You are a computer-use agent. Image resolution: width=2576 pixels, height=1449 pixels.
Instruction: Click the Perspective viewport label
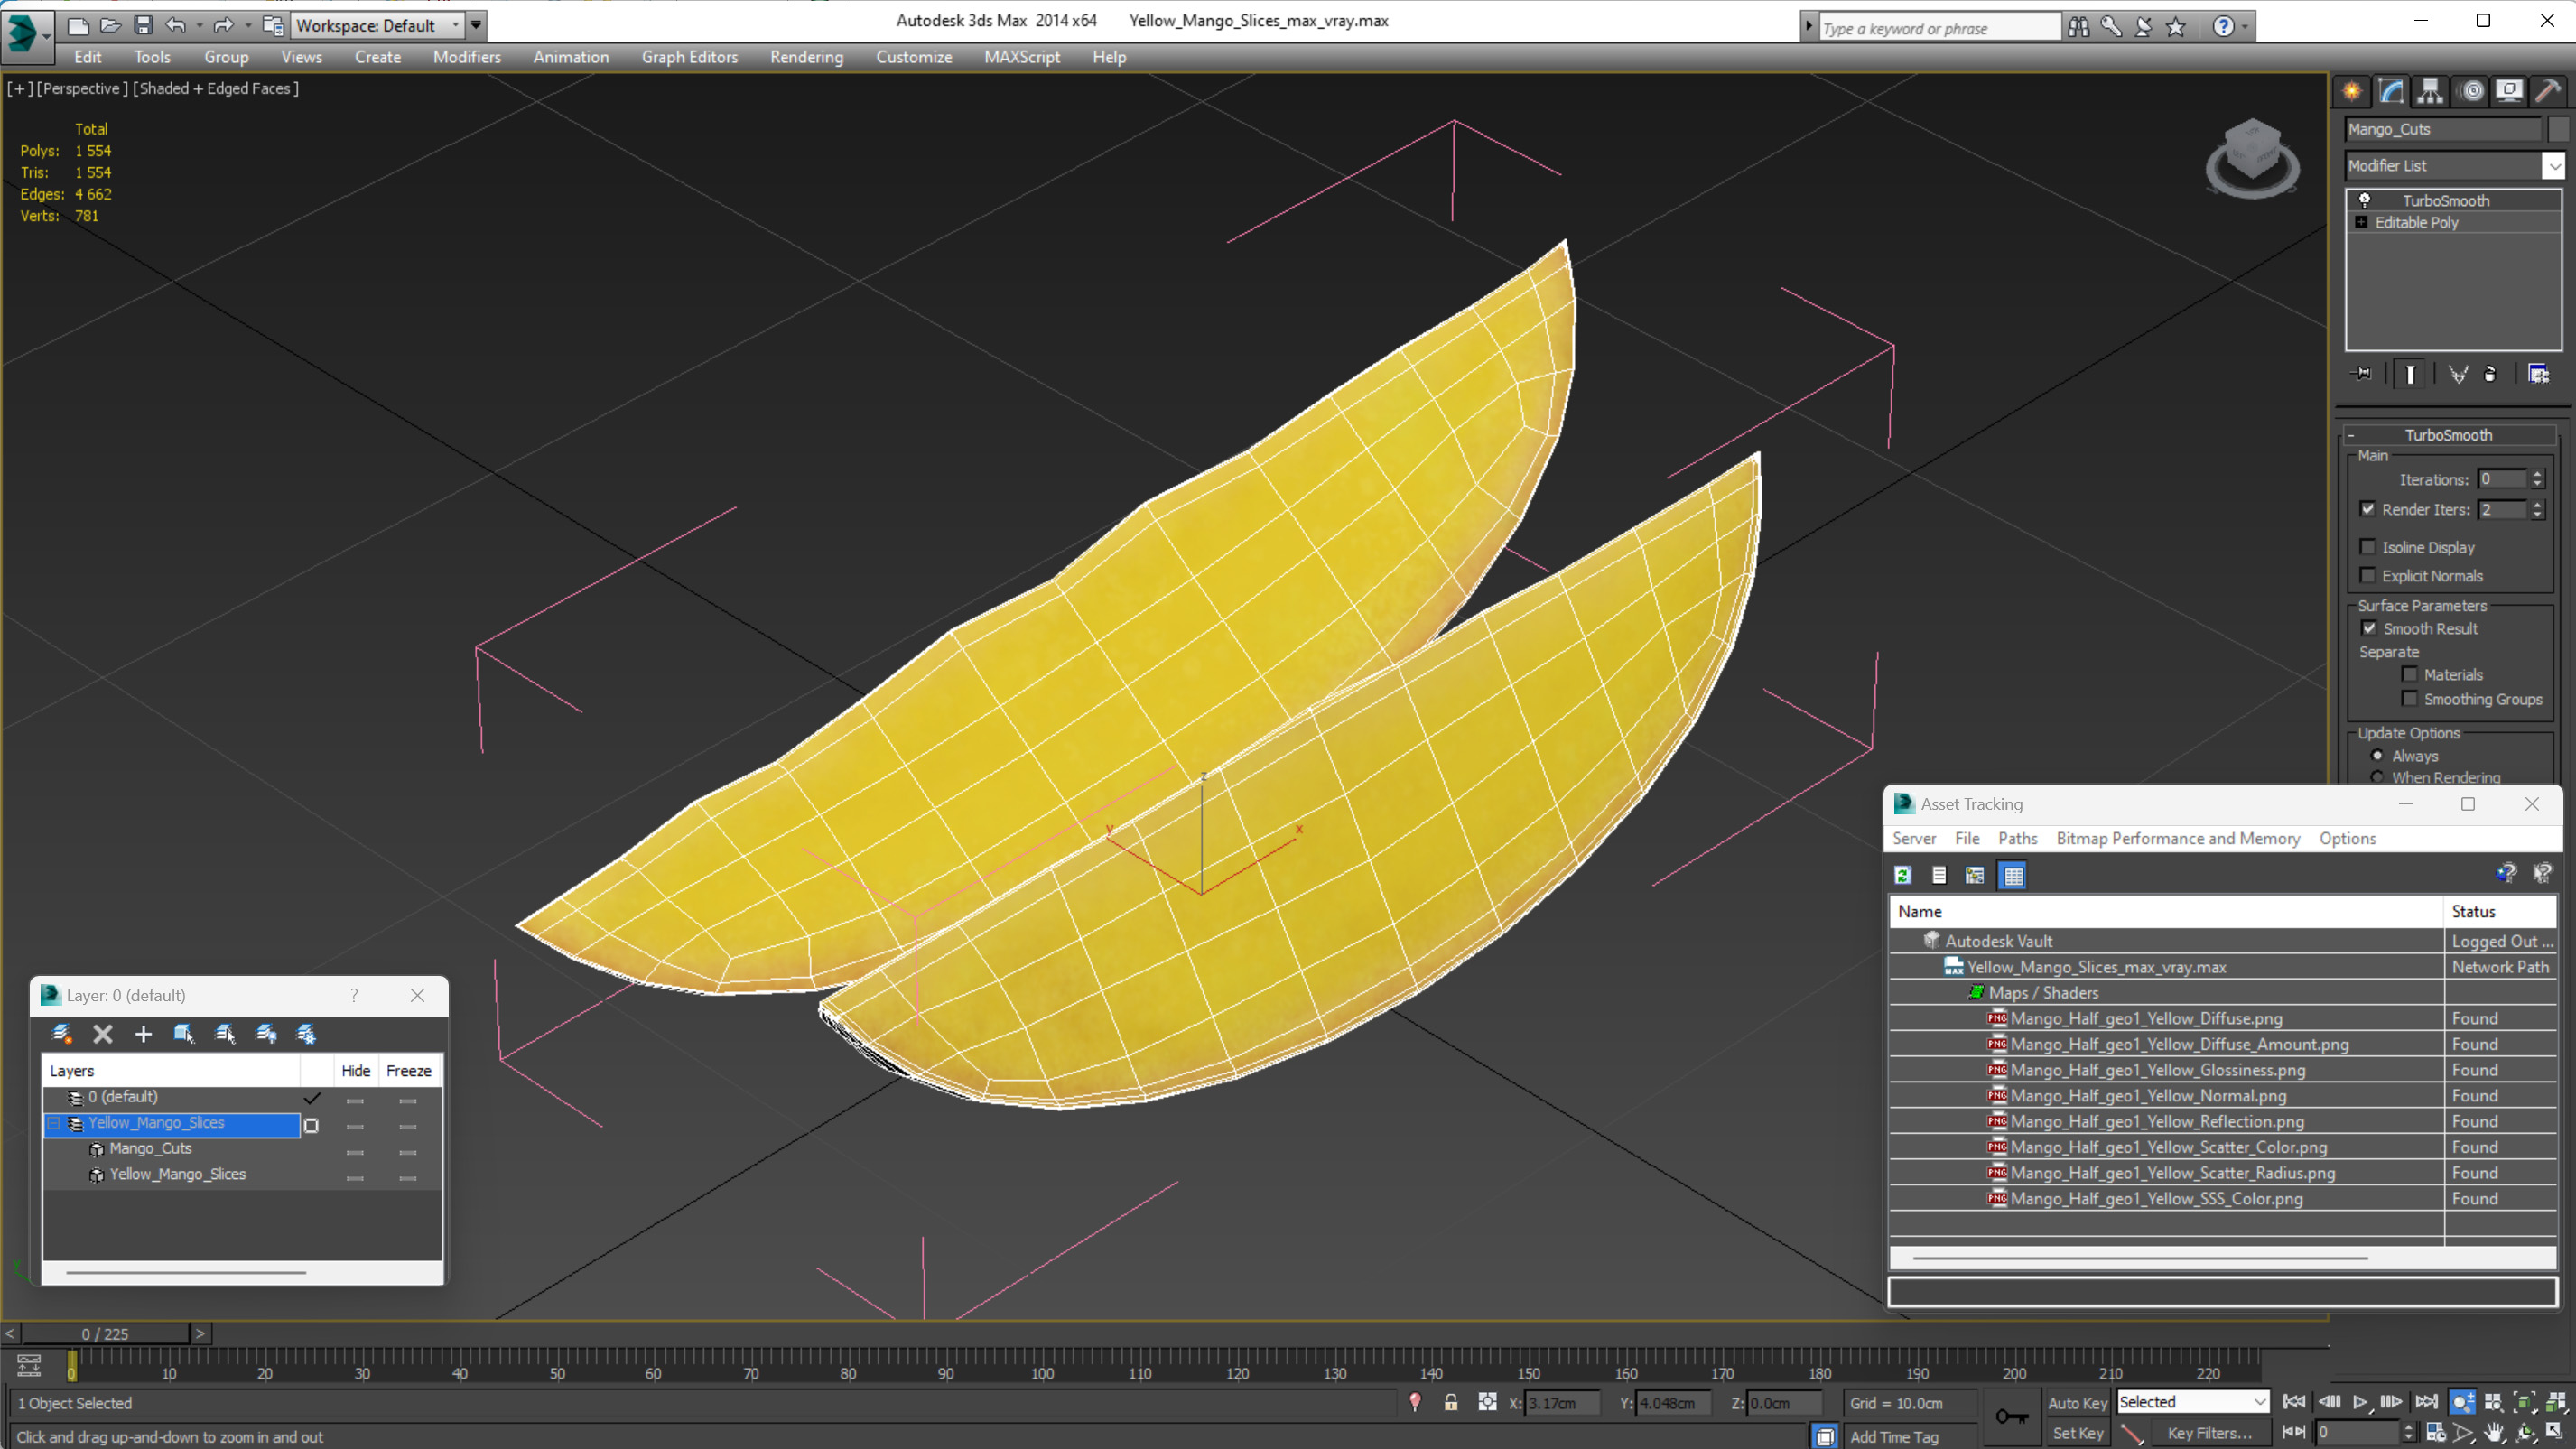click(x=82, y=89)
